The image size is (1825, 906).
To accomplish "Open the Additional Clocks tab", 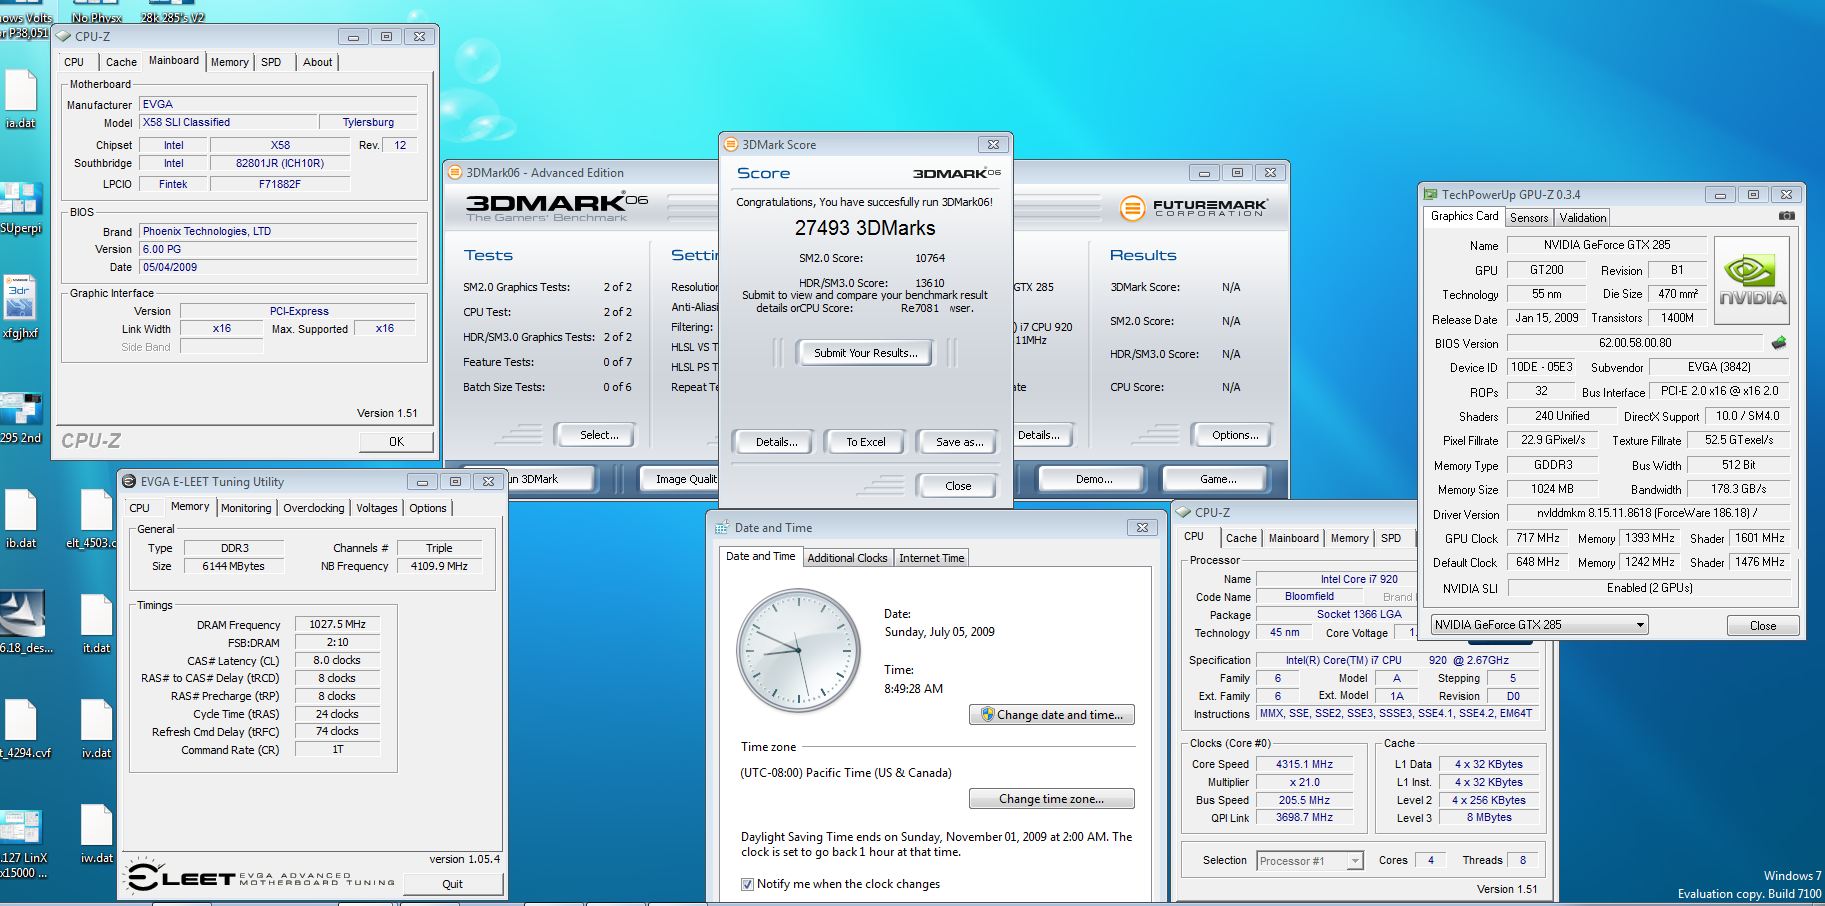I will click(848, 558).
